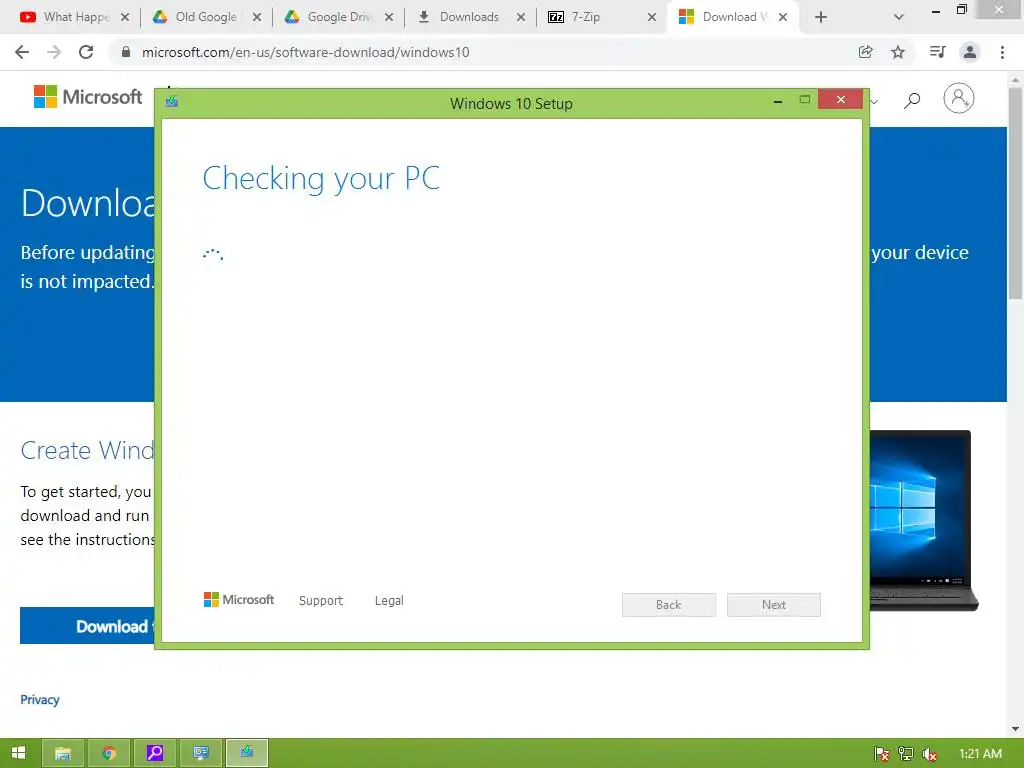The height and width of the screenshot is (768, 1024).
Task: Expand the tab search chevron
Action: point(899,17)
